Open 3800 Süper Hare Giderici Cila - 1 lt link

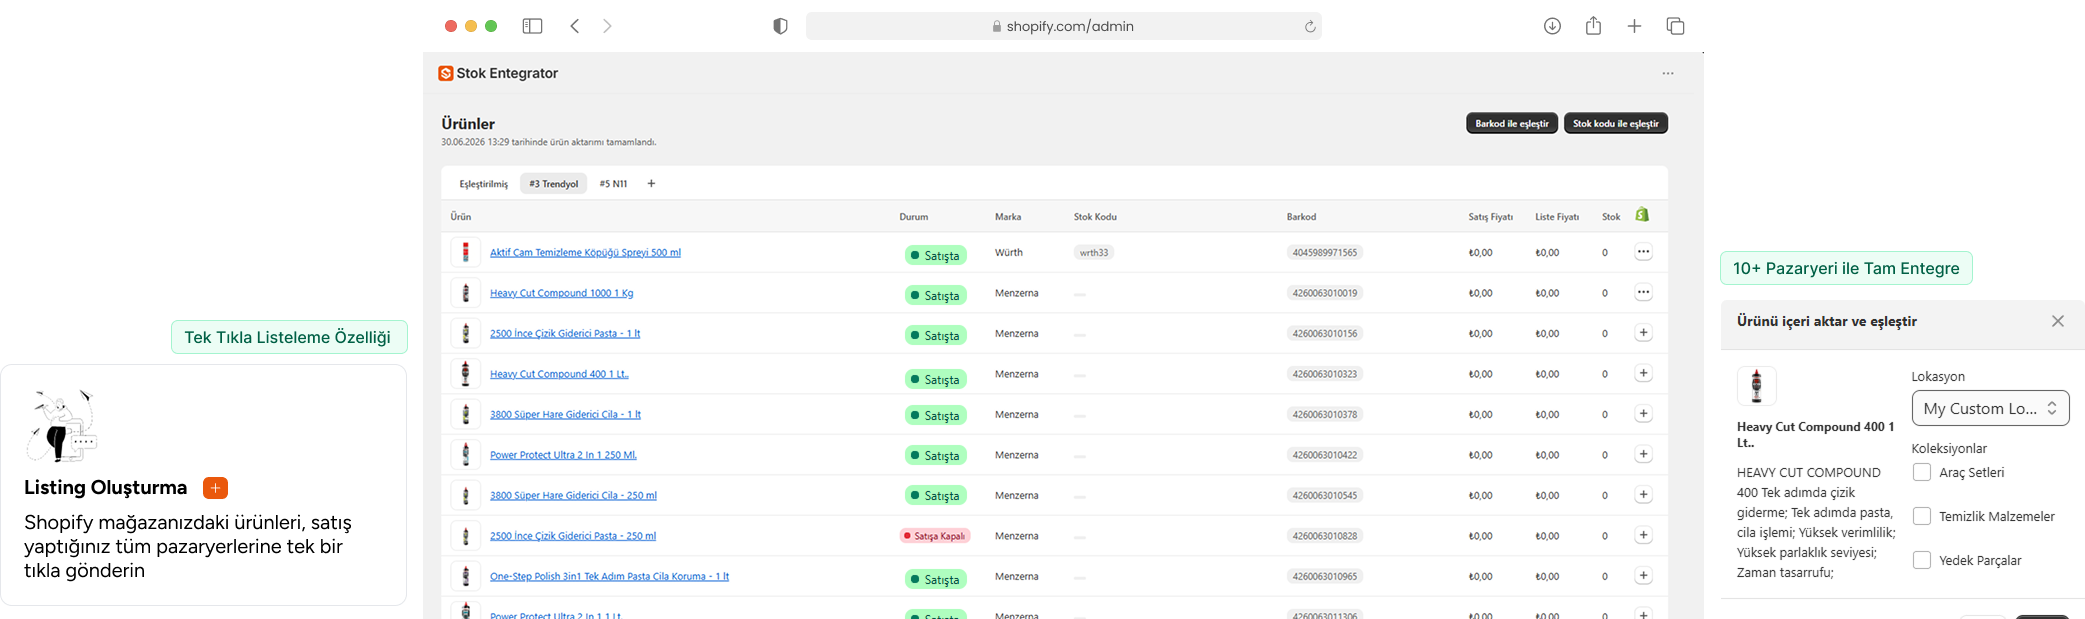point(565,415)
